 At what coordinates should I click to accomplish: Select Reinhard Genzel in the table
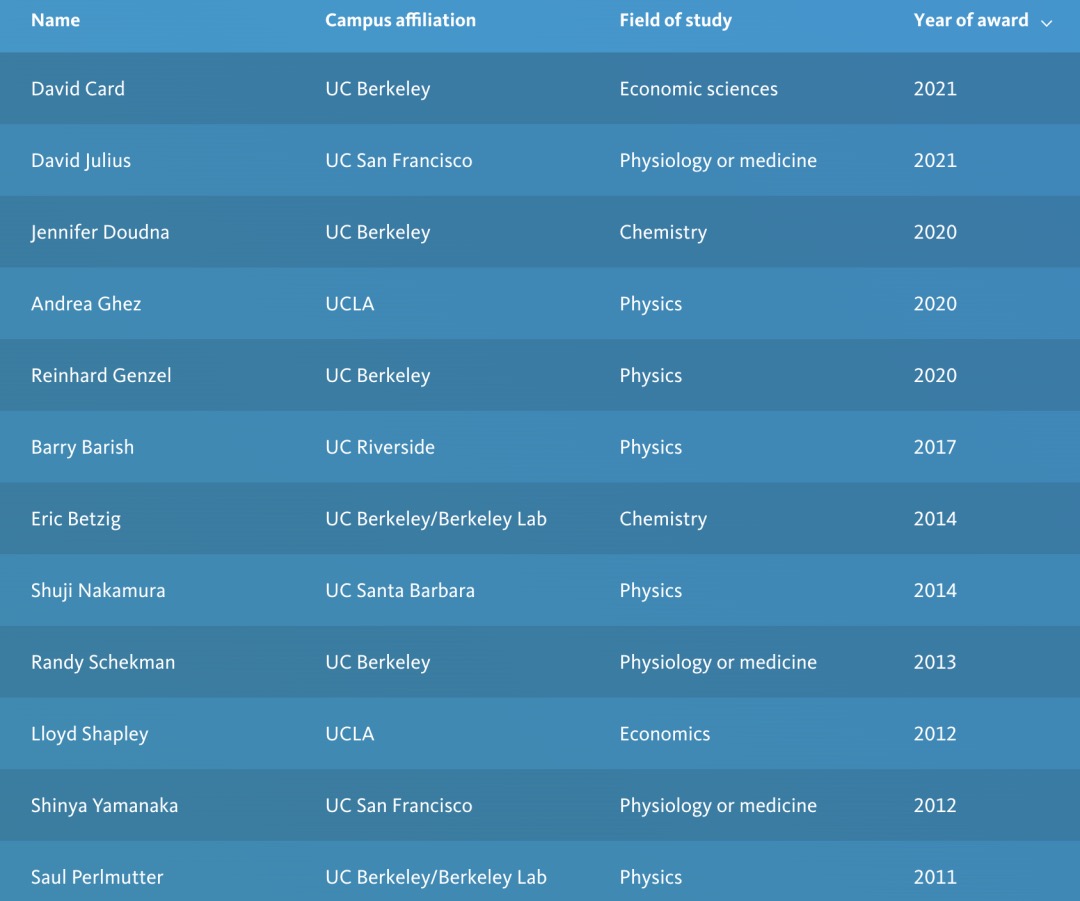click(x=101, y=375)
